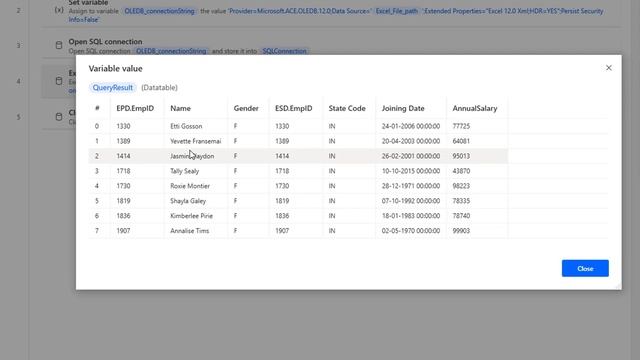Click the Joining Date column header
This screenshot has width=640, height=360.
(x=403, y=108)
